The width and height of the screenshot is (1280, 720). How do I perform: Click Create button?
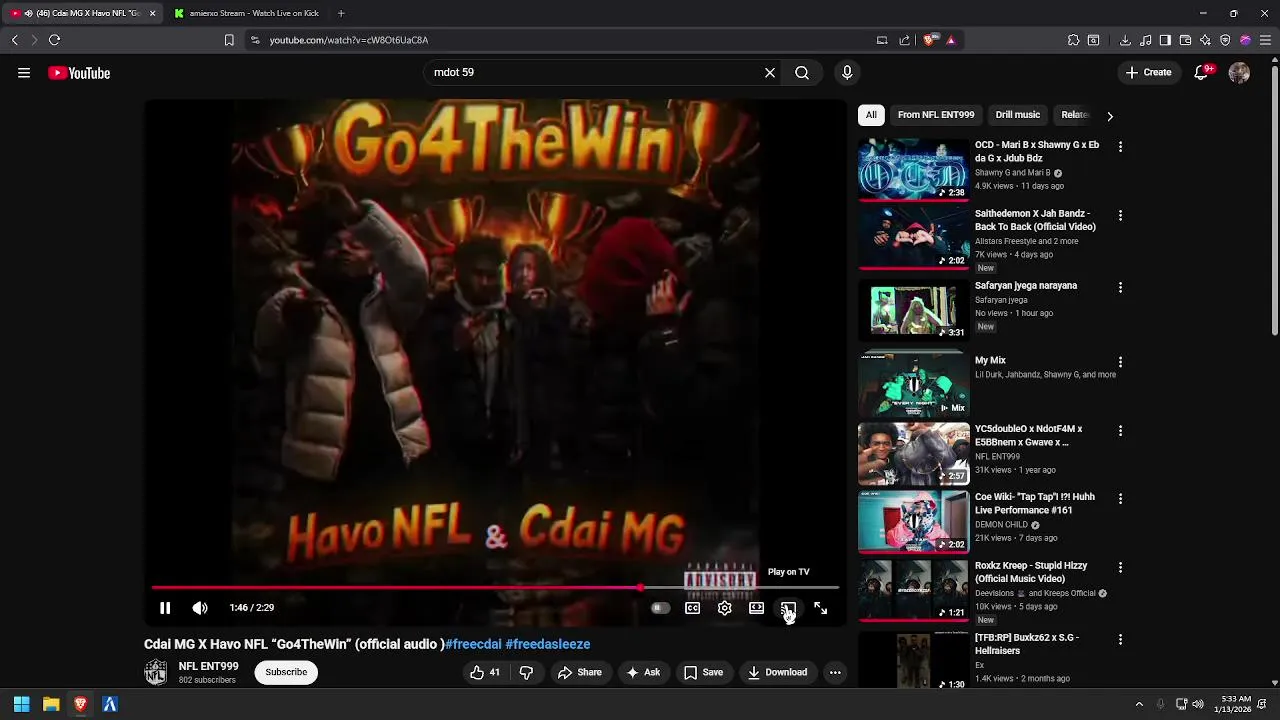(1148, 73)
